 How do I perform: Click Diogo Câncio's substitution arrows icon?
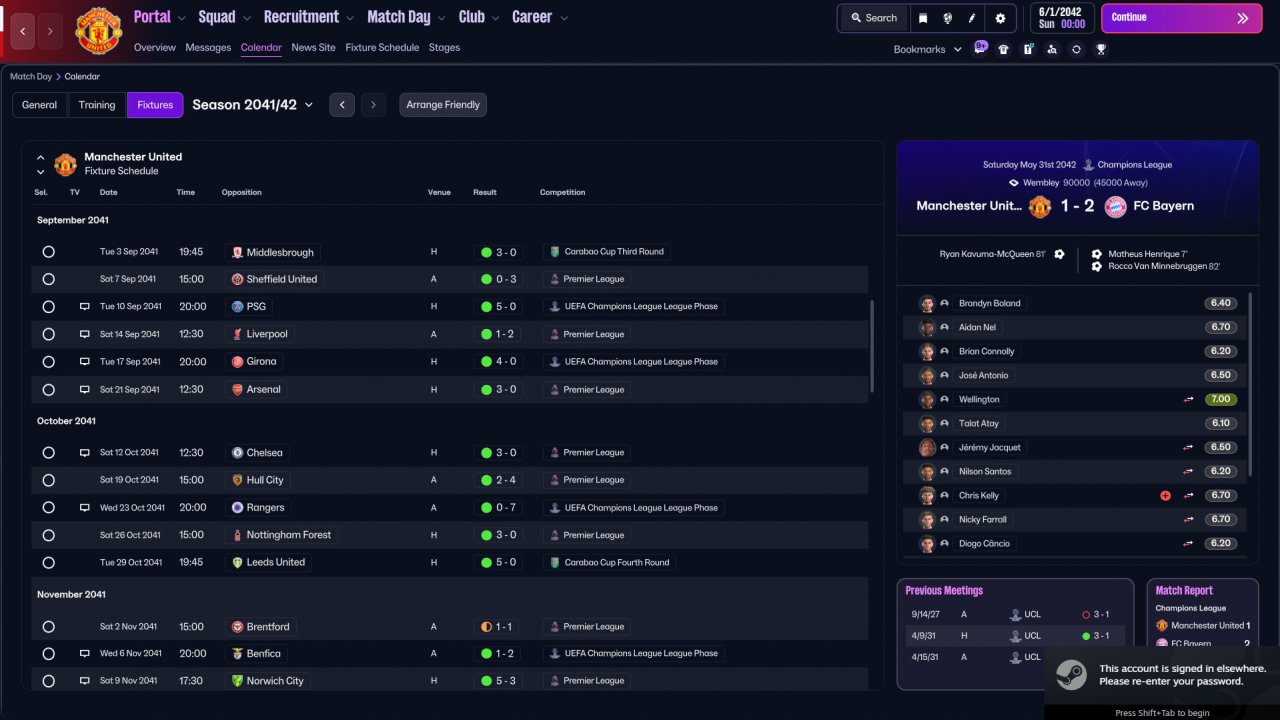1188,544
